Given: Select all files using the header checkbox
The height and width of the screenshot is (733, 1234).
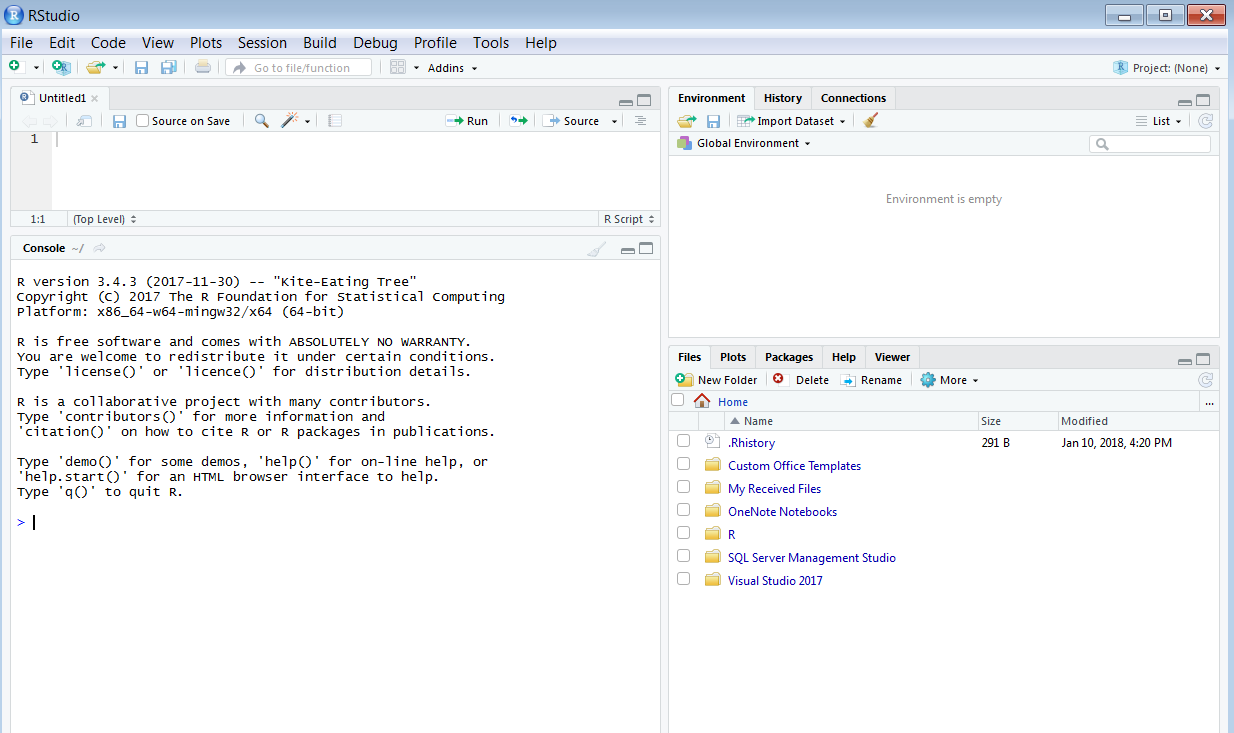Looking at the screenshot, I should (x=677, y=399).
